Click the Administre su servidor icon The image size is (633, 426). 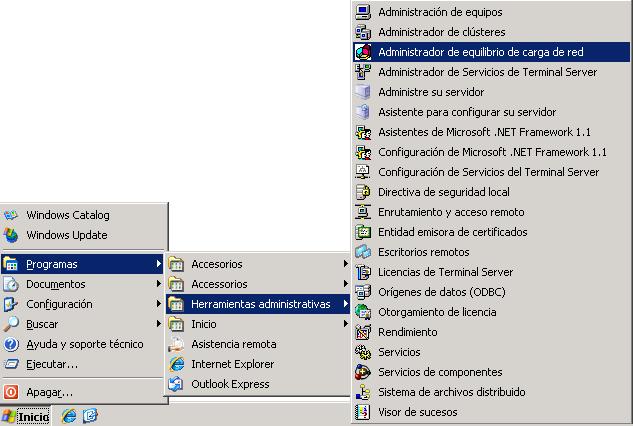[x=363, y=92]
